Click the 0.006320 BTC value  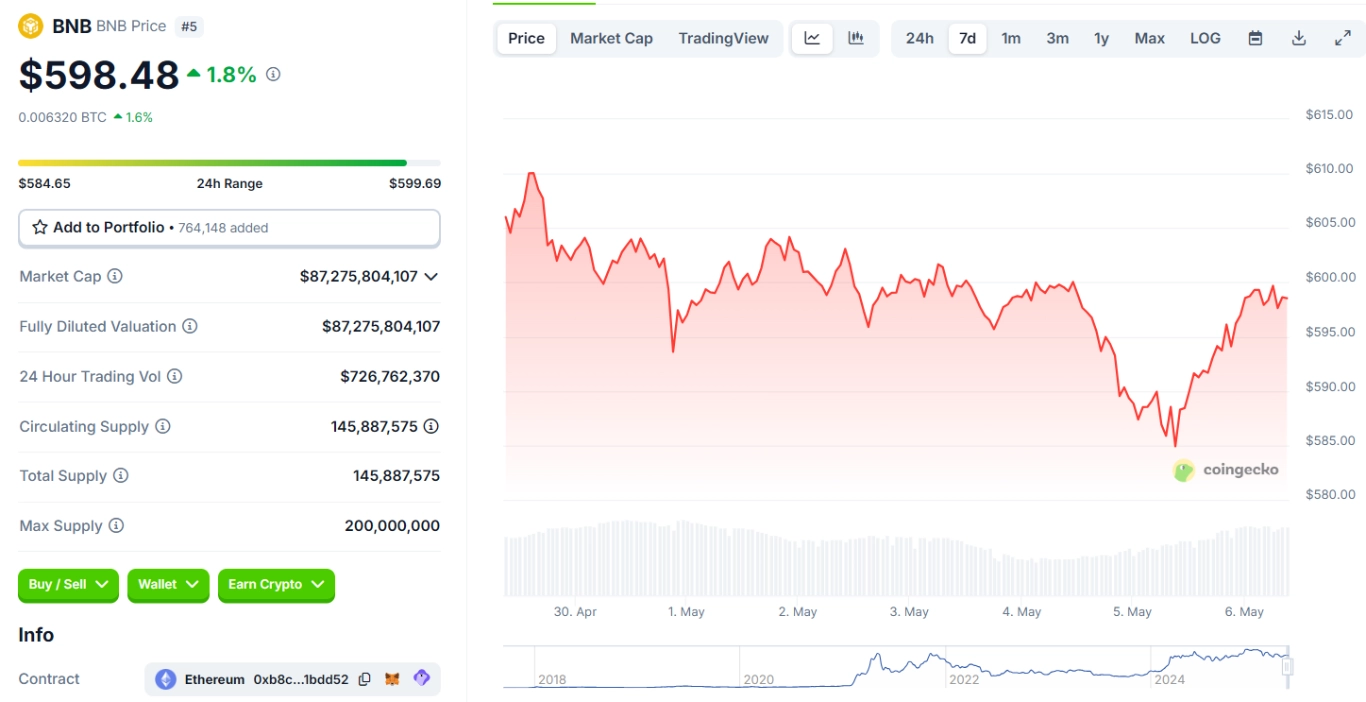pos(62,117)
